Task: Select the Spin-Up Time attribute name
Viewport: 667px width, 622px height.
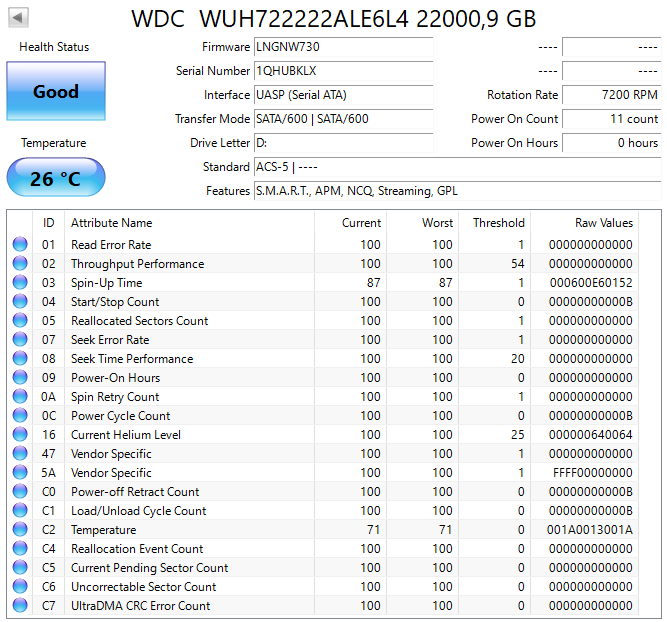Action: pyautogui.click(x=106, y=283)
